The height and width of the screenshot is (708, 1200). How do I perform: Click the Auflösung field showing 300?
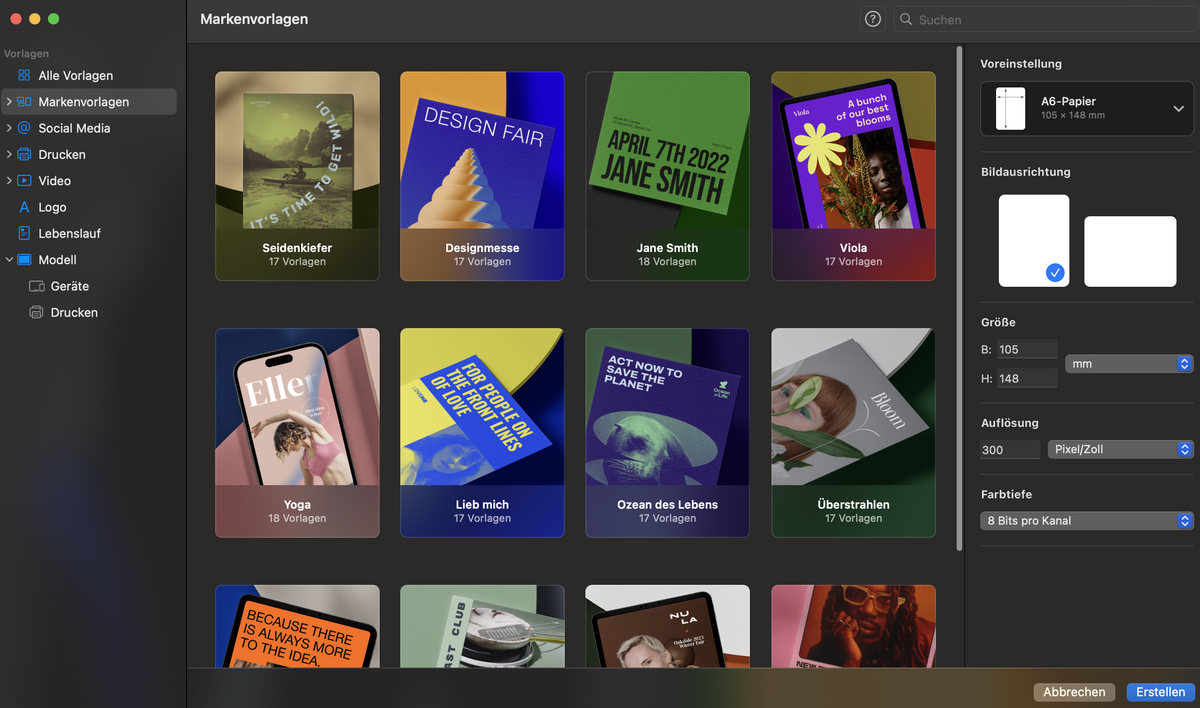(1010, 450)
